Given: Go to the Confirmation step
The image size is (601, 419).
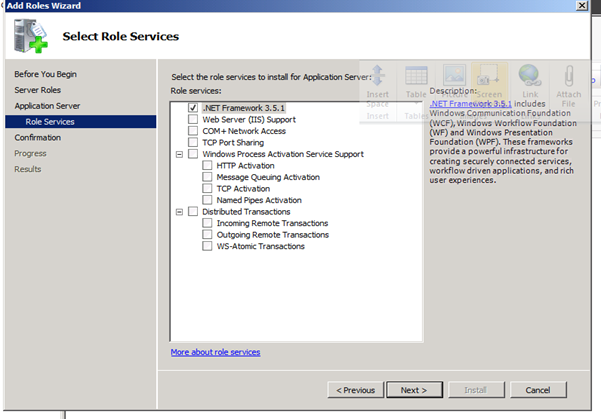Looking at the screenshot, I should pyautogui.click(x=38, y=138).
